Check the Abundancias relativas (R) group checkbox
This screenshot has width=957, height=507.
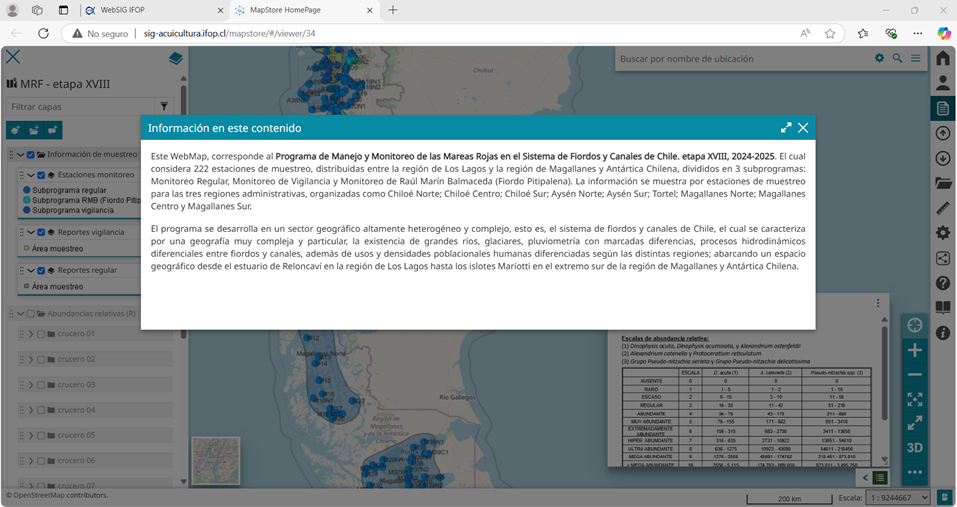[x=31, y=314]
